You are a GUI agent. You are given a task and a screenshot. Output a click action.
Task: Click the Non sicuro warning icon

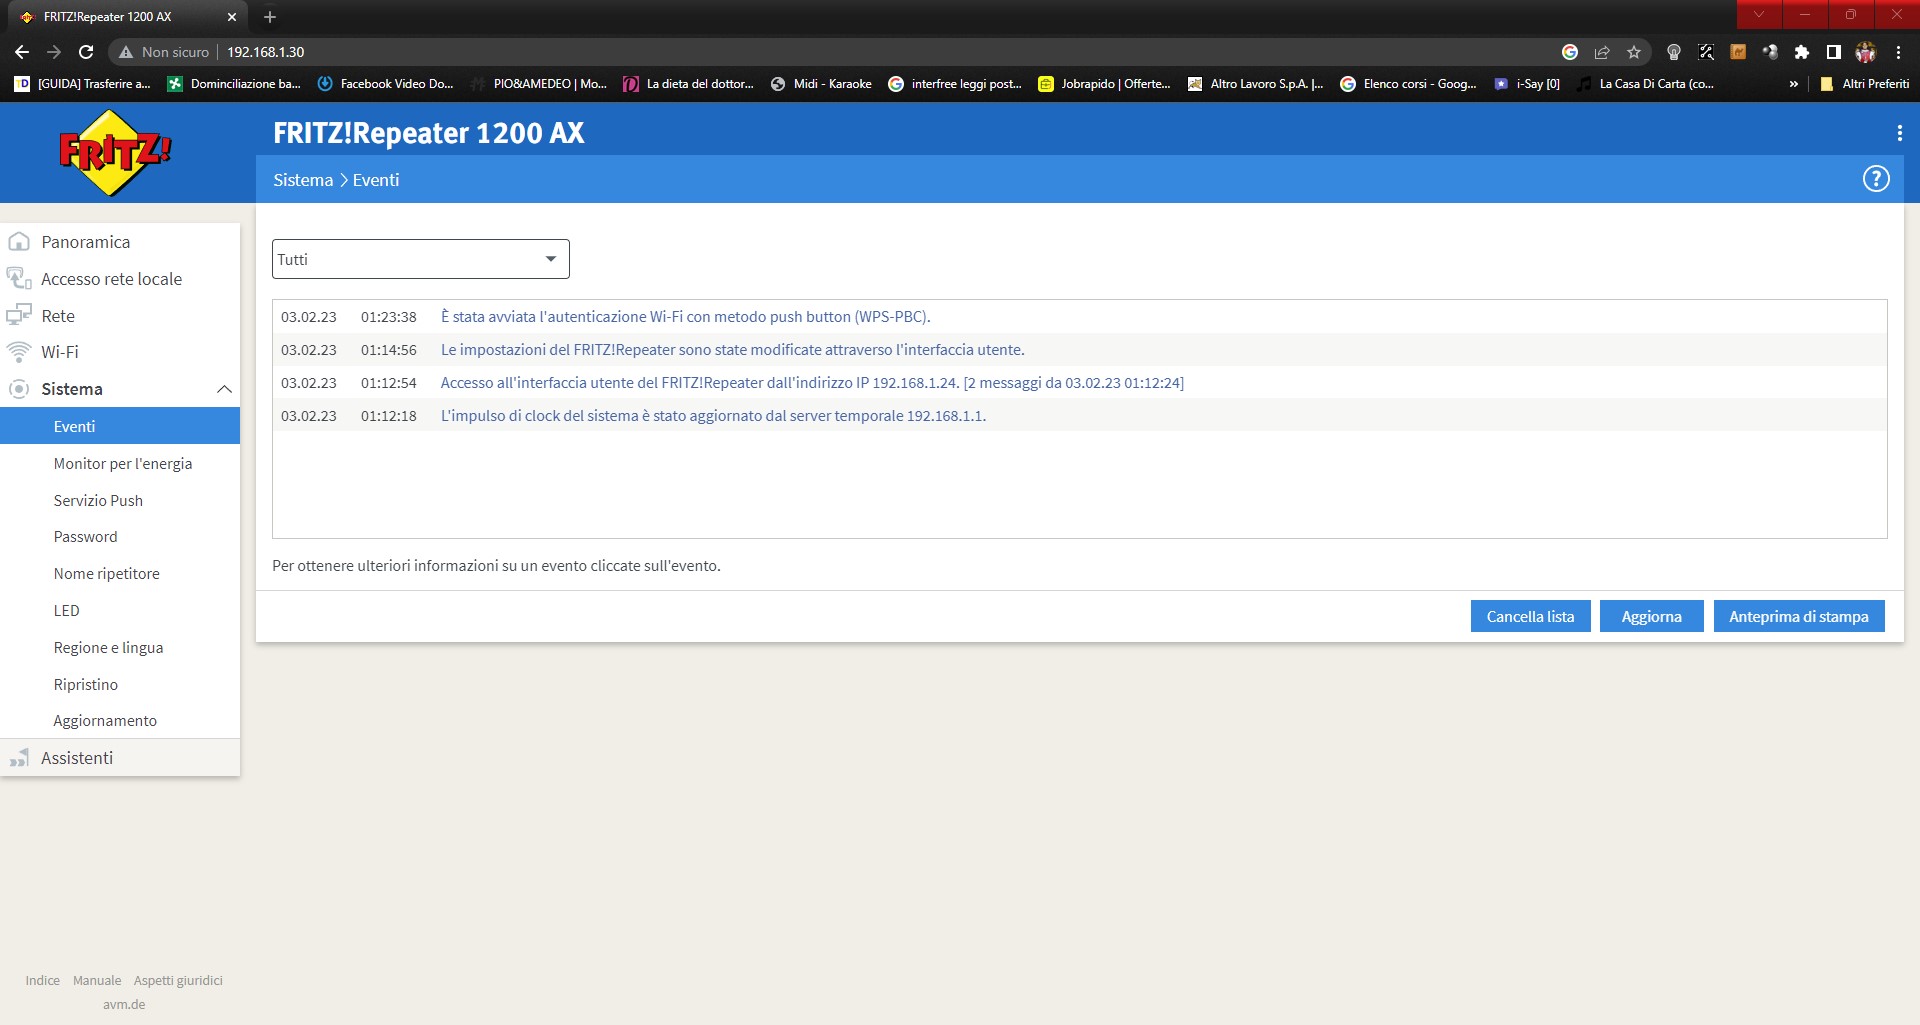[126, 52]
